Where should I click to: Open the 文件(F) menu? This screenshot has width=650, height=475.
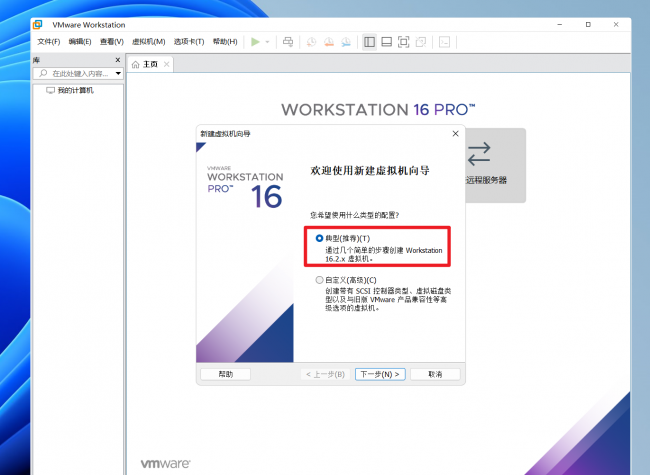coord(49,42)
